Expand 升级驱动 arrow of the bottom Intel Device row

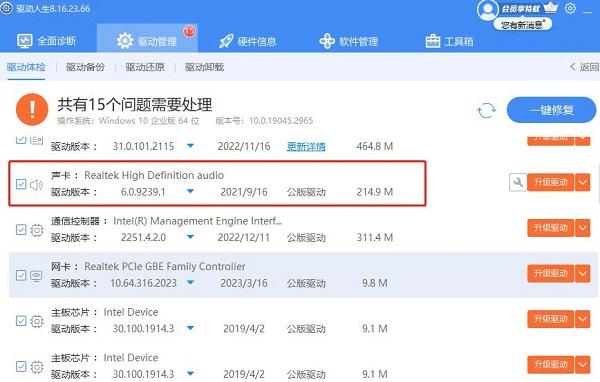(582, 364)
